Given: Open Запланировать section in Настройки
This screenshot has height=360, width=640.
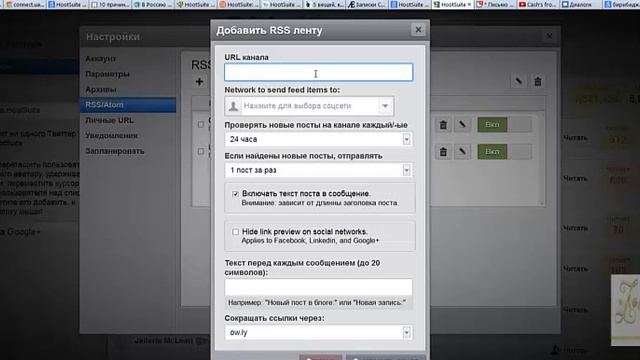Looking at the screenshot, I should pyautogui.click(x=115, y=151).
